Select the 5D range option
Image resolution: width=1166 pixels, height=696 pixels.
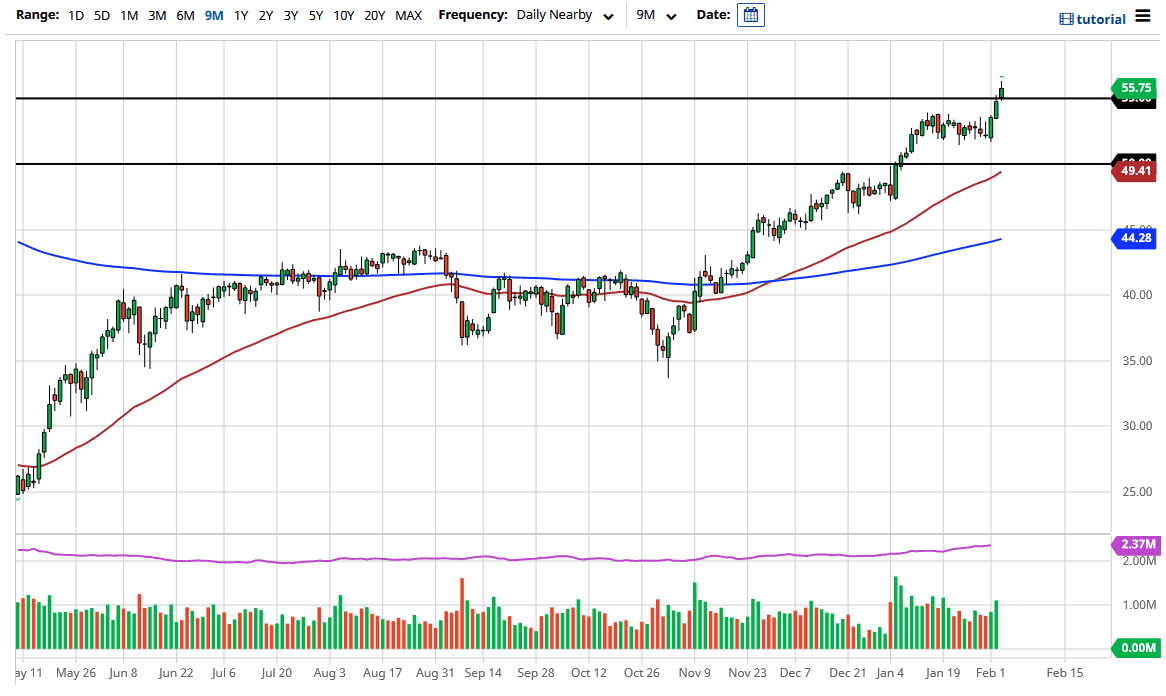pos(102,16)
